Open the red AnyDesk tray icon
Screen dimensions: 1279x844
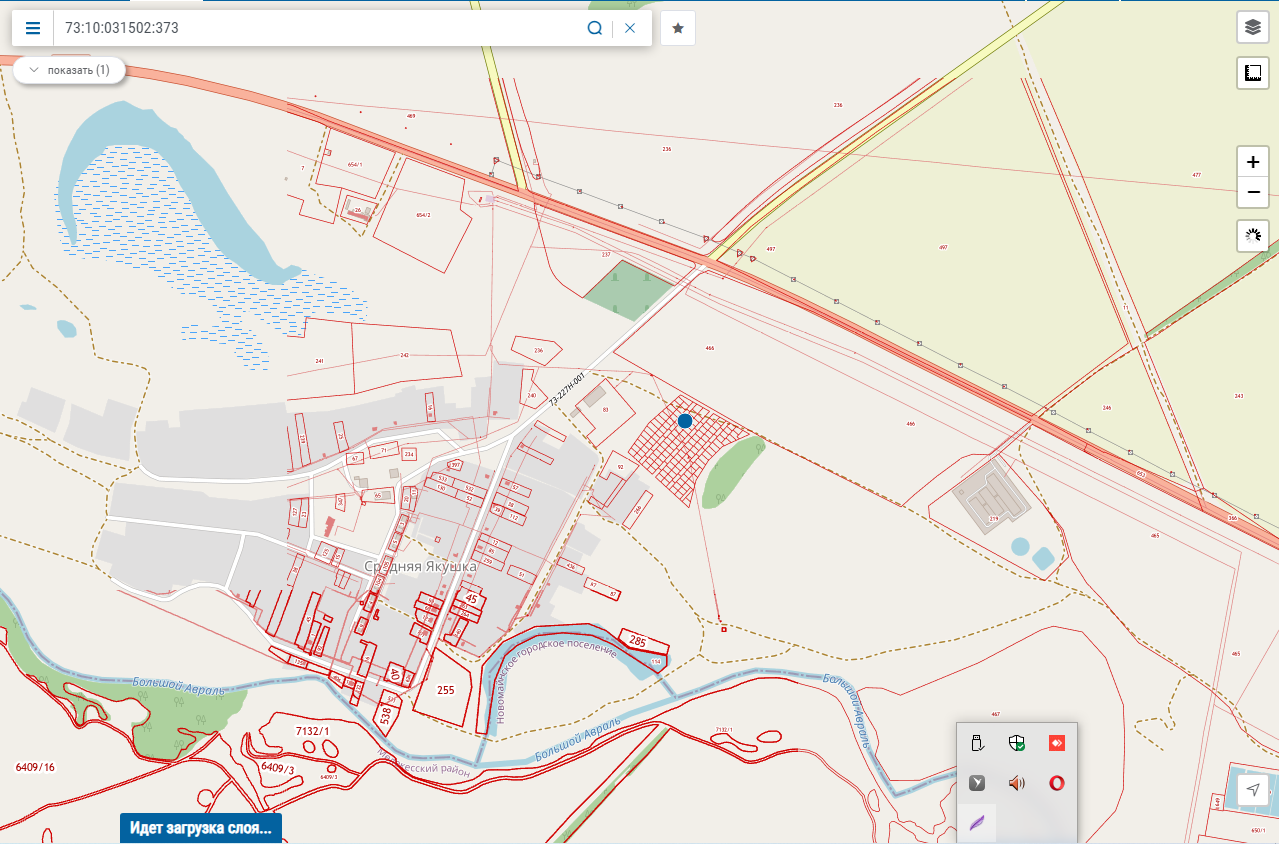[1057, 742]
